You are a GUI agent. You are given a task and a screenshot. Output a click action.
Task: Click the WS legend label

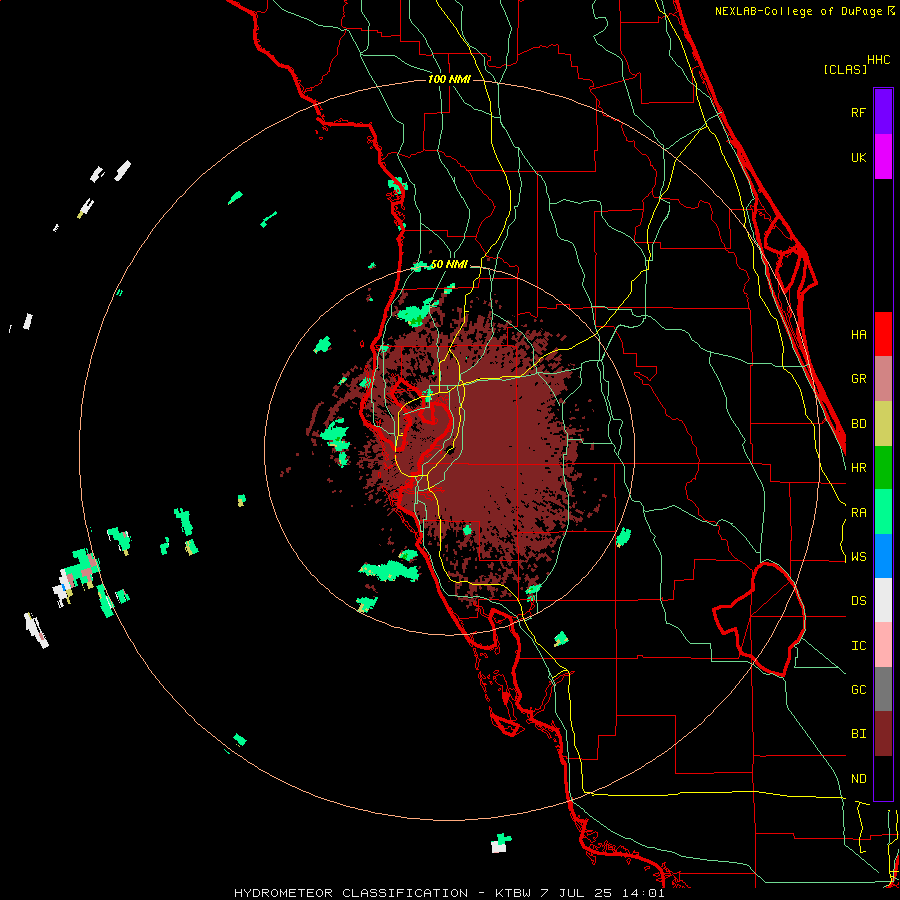[x=858, y=557]
